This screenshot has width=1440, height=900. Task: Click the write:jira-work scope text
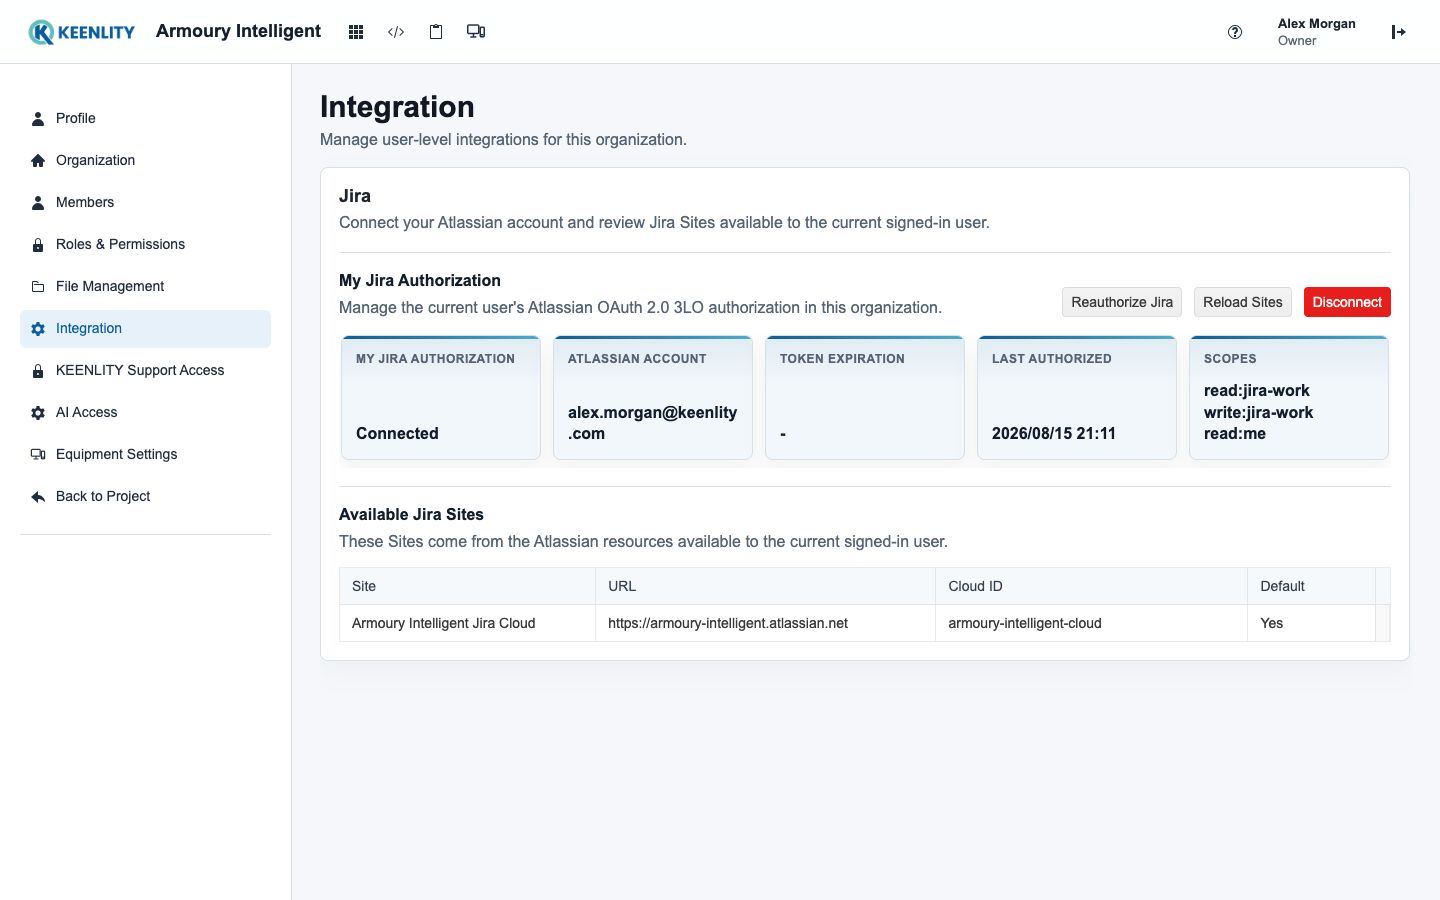[1259, 412]
